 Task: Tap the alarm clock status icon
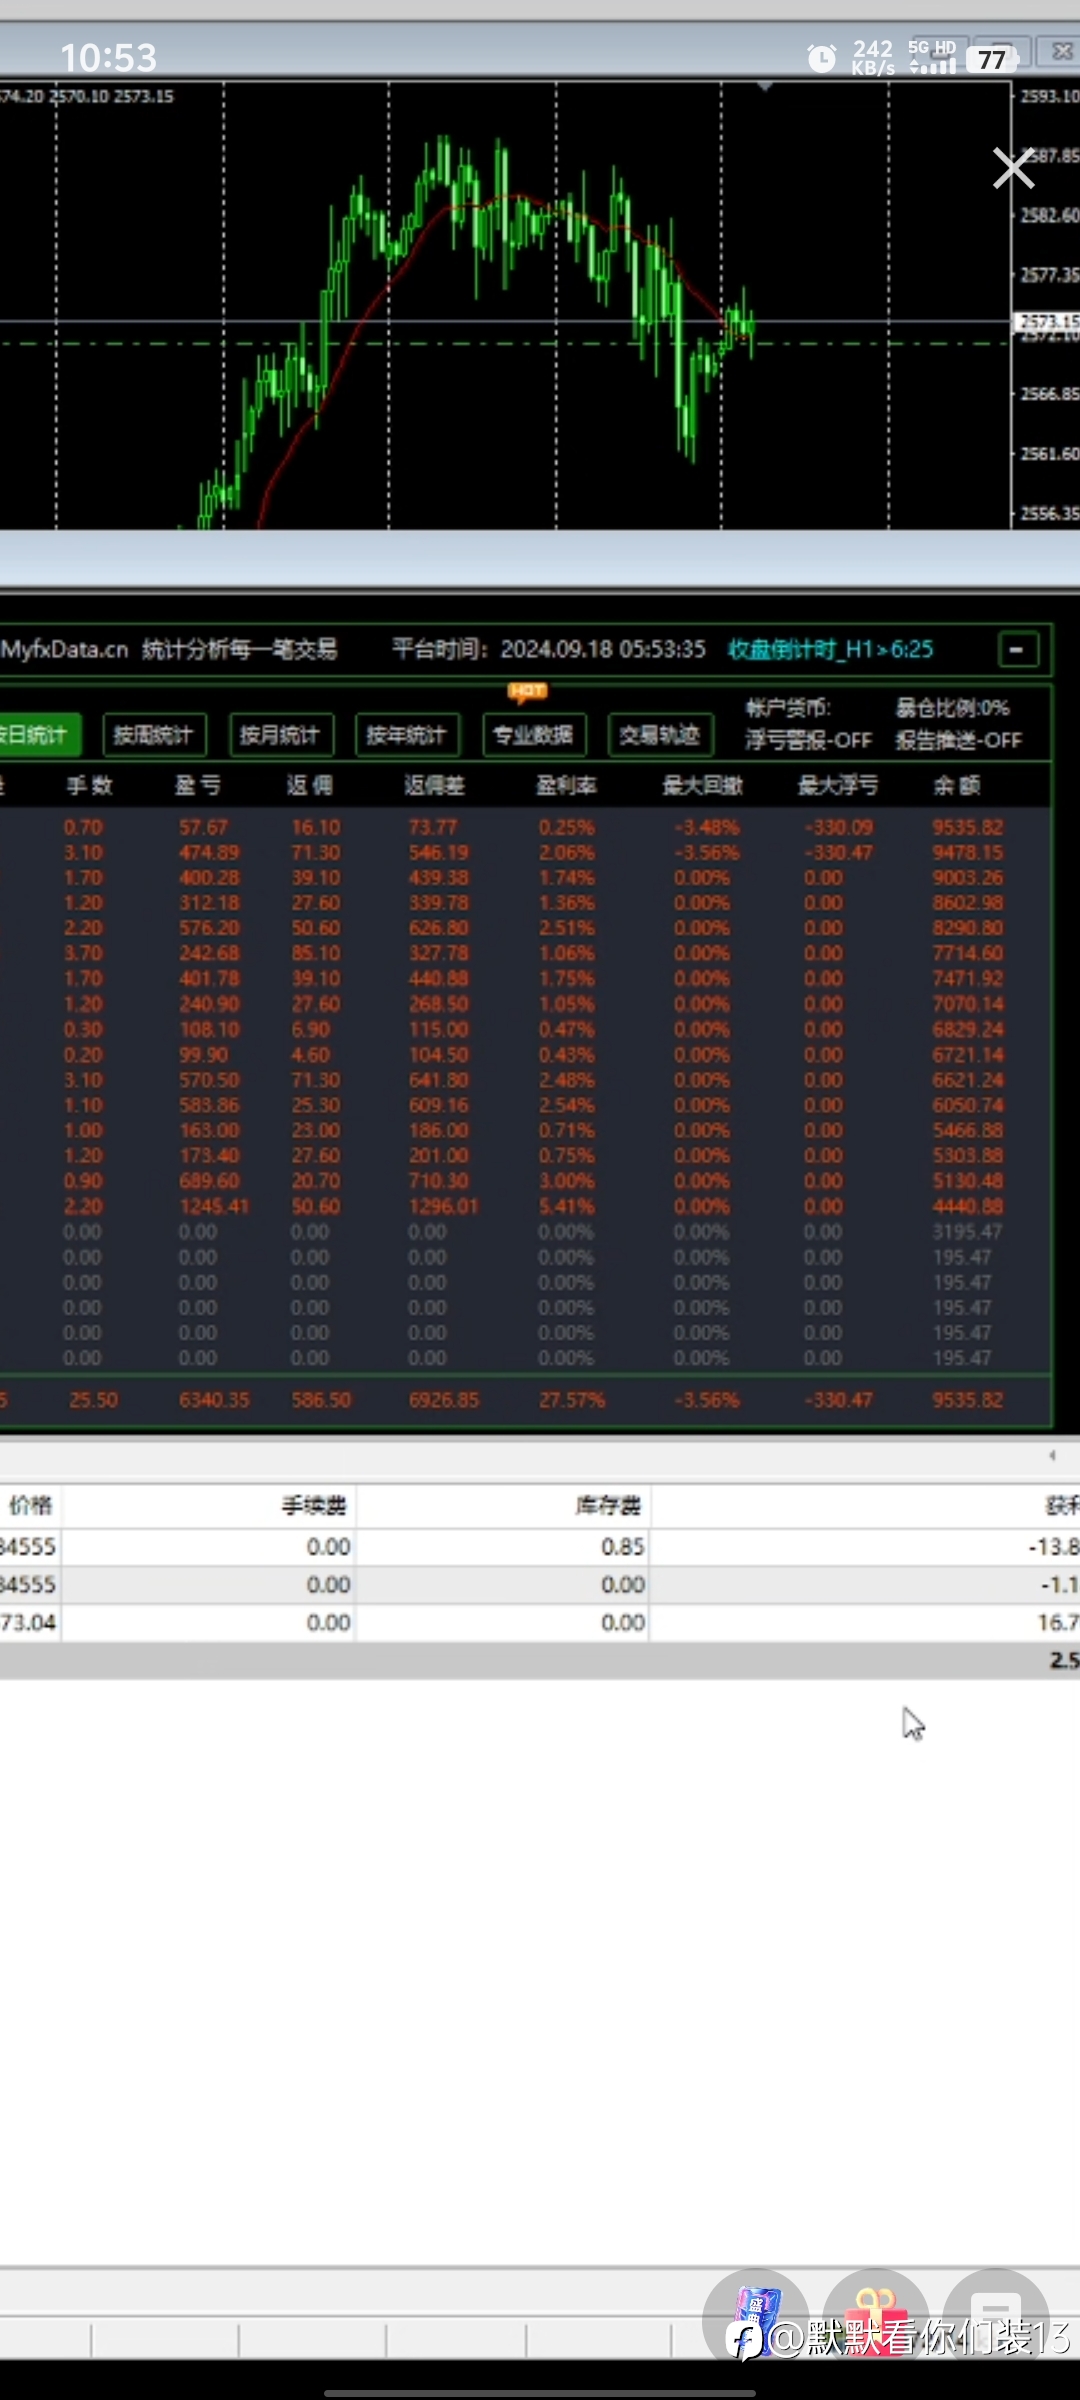tap(822, 58)
